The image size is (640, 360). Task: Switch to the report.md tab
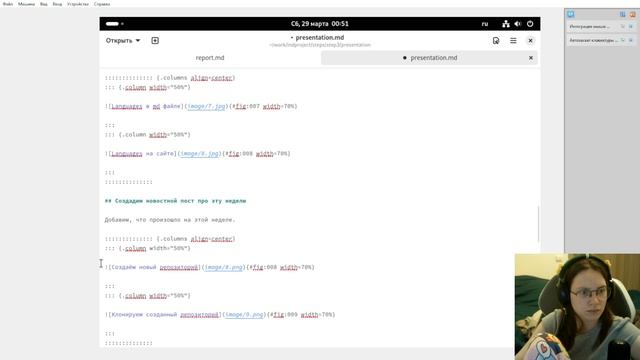pos(210,58)
